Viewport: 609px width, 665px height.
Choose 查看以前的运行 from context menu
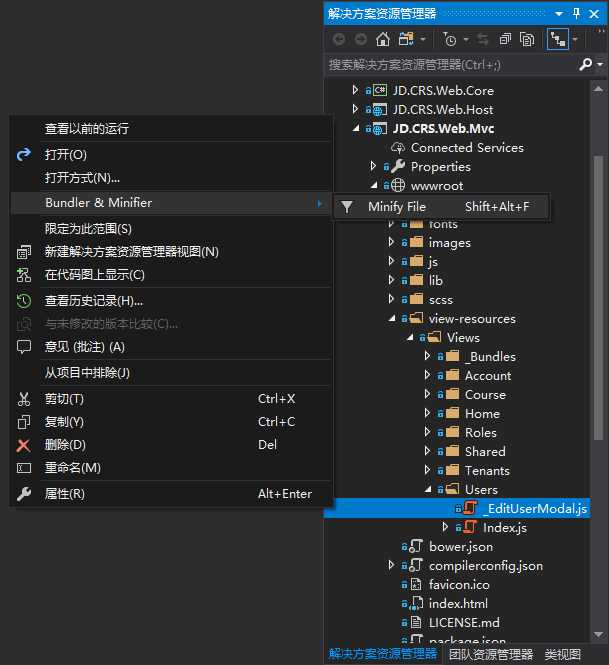point(171,129)
